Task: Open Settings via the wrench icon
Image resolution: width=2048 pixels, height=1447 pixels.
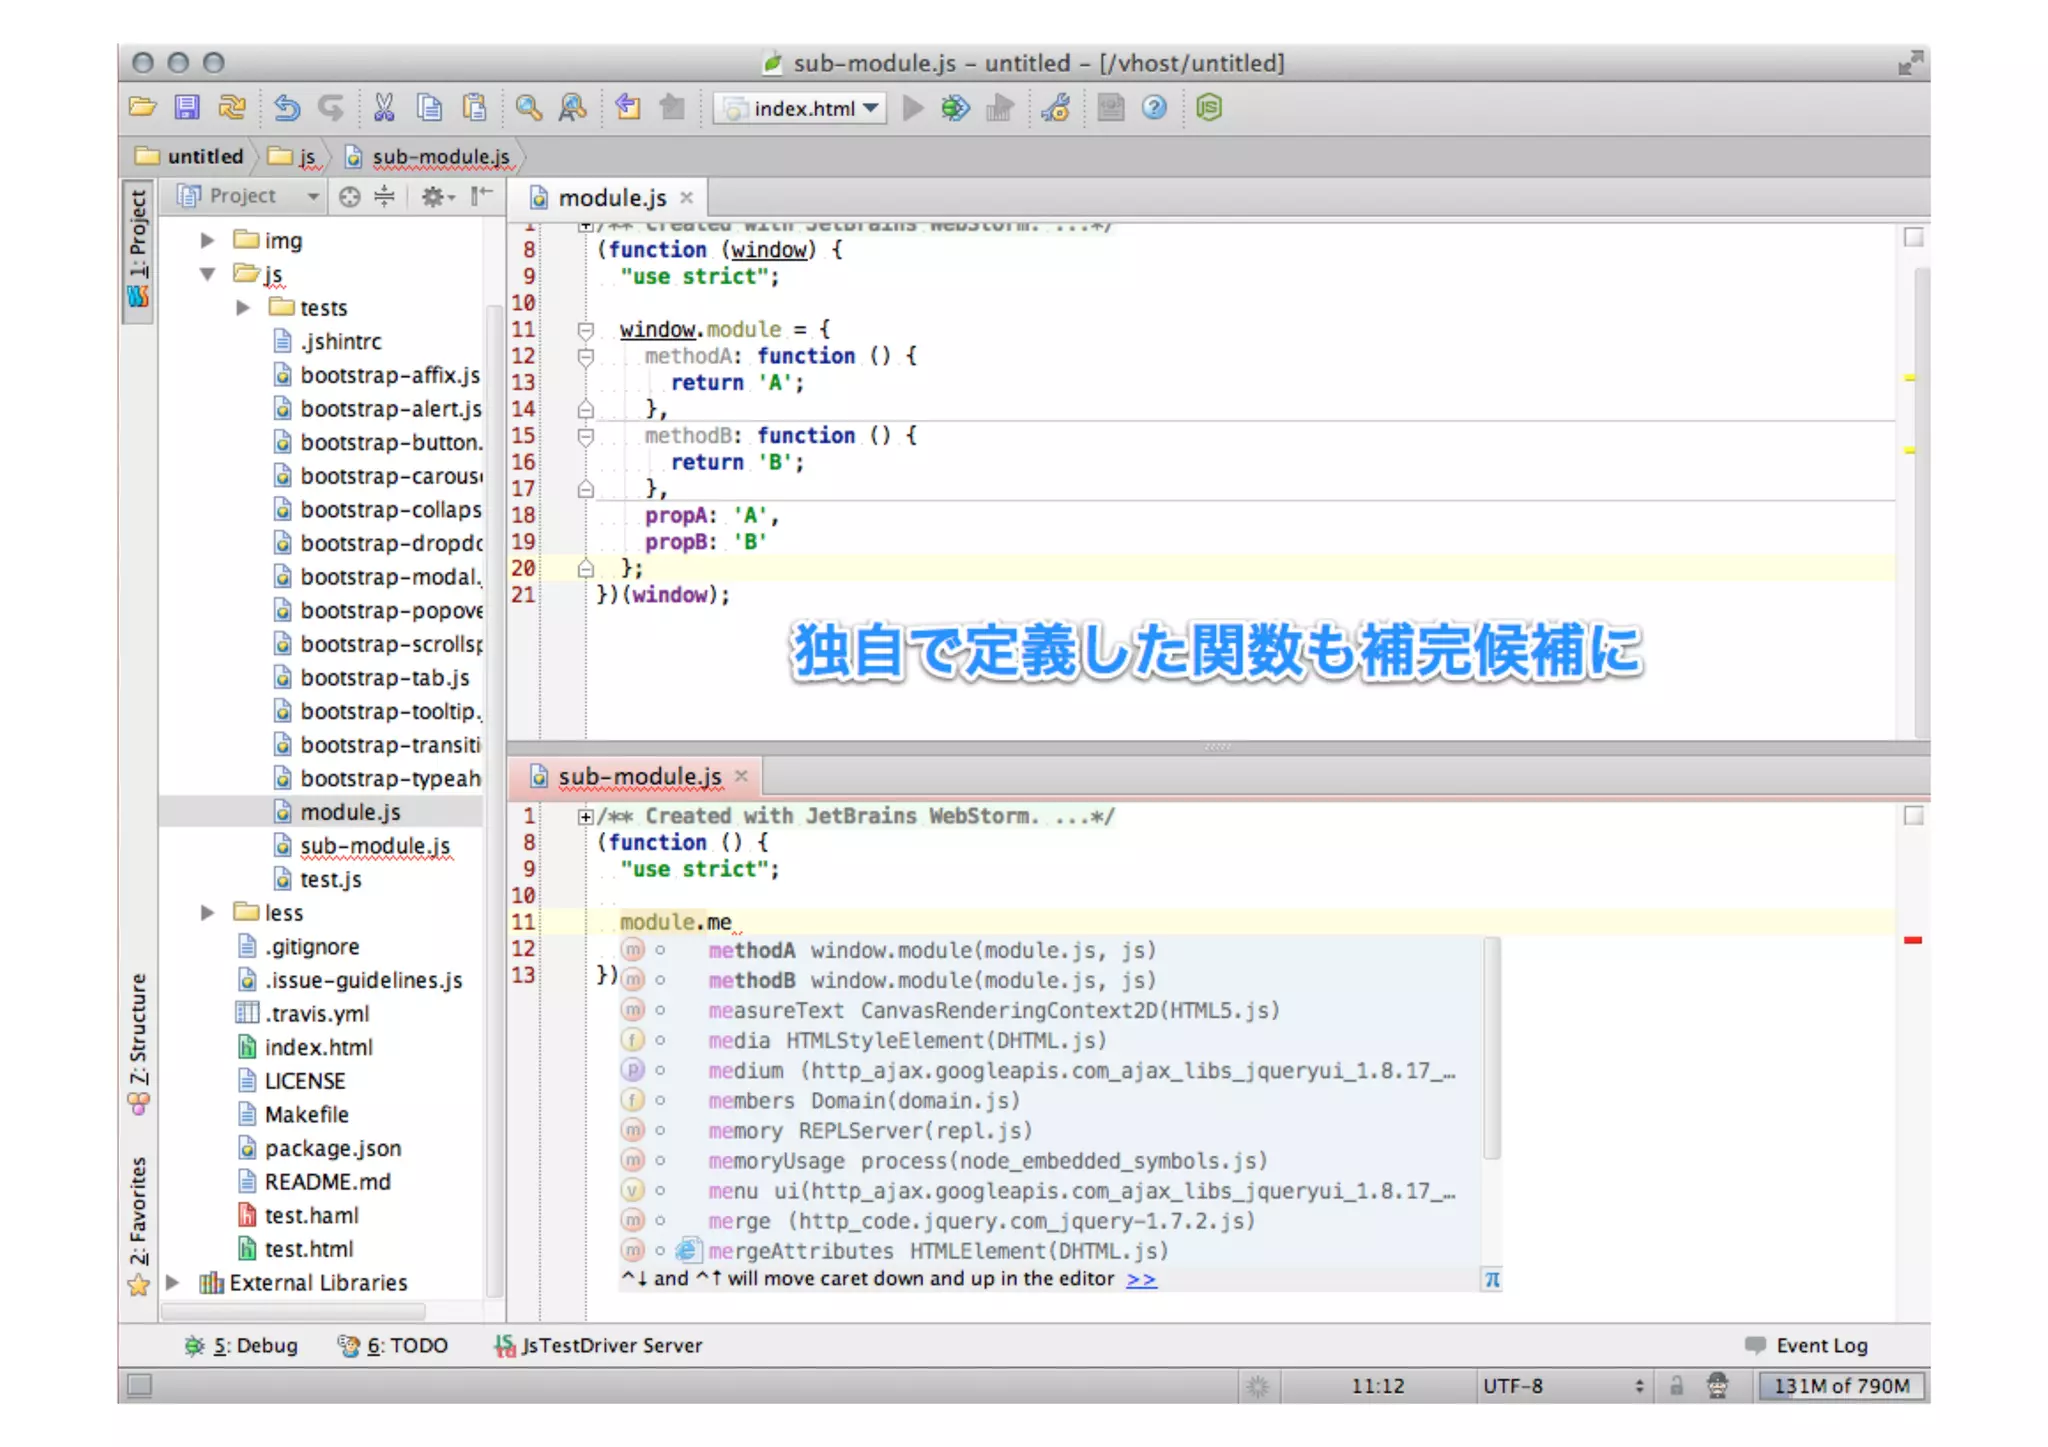Action: coord(1056,107)
